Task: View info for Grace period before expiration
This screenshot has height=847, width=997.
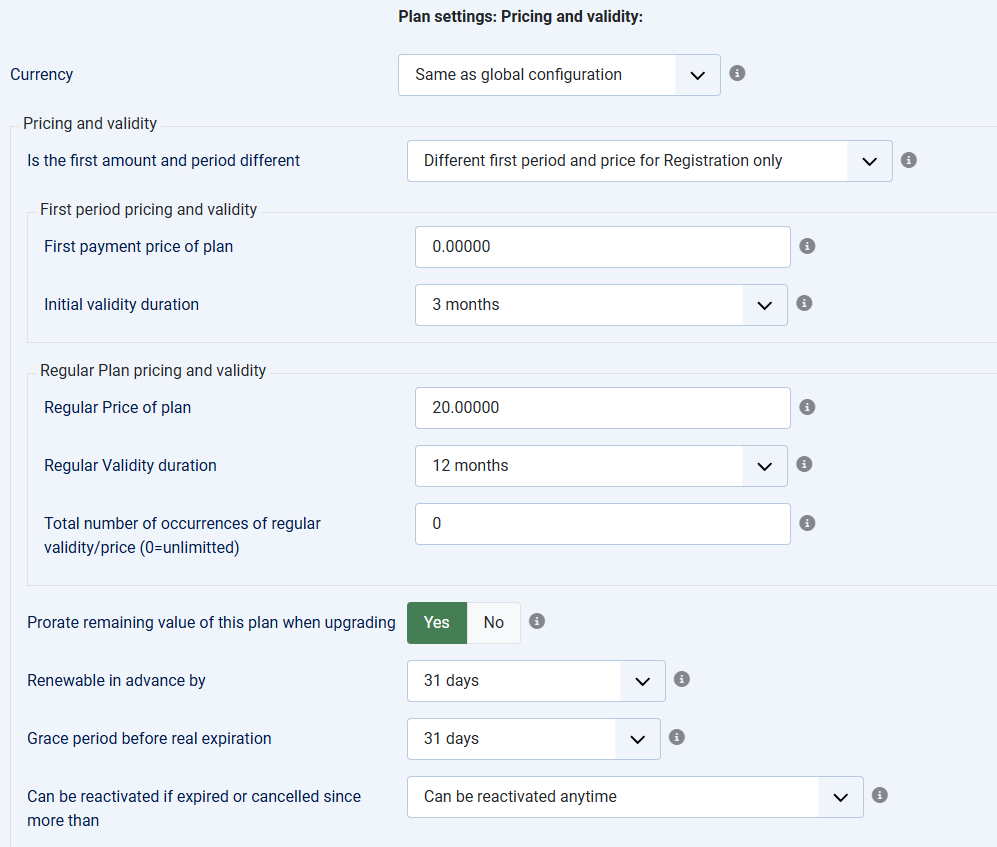Action: click(x=677, y=737)
